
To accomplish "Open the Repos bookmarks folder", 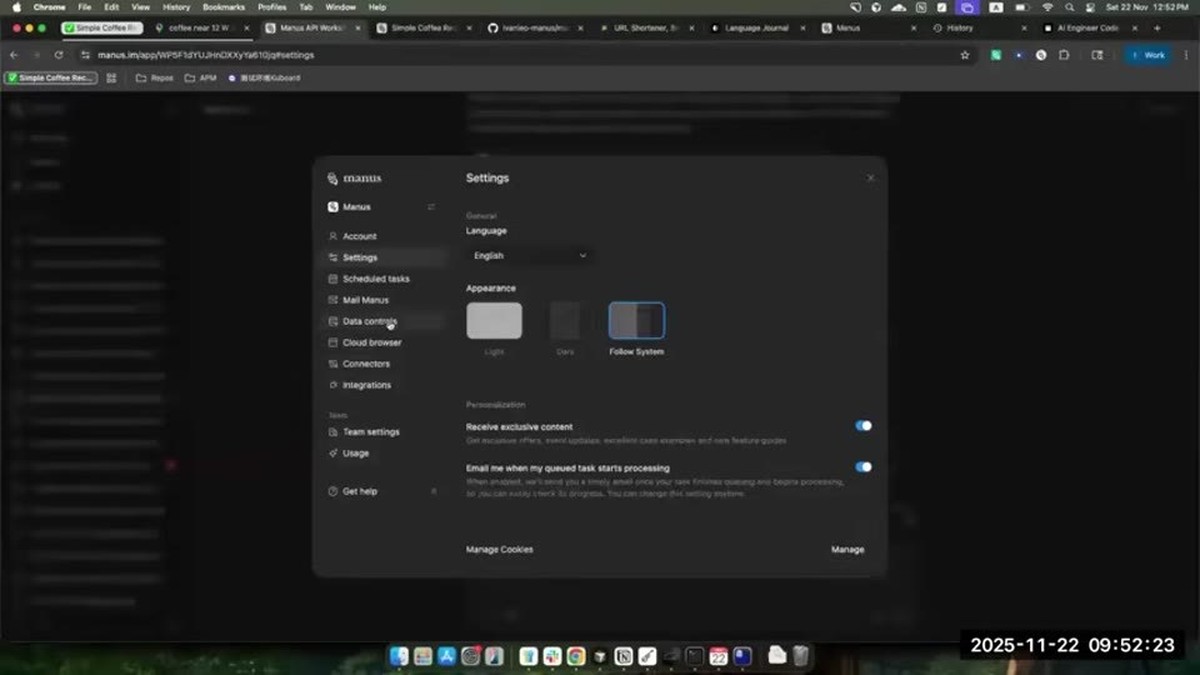I will tap(154, 77).
